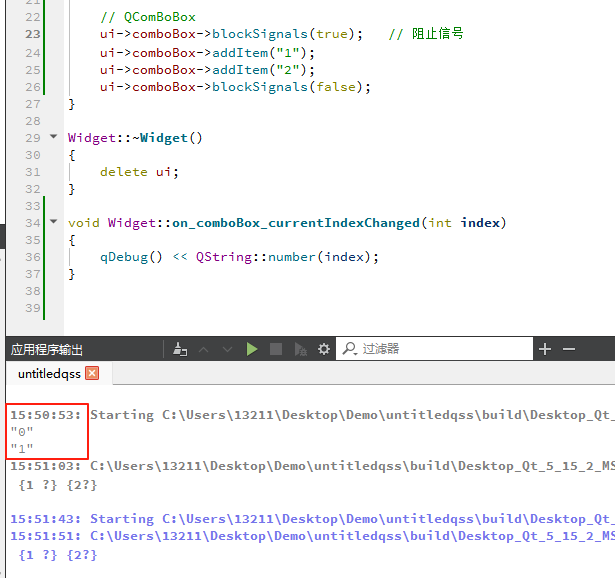Collapse on_comboBox_currentIndexChanged fold arrow
This screenshot has height=578, width=615.
pyautogui.click(x=54, y=222)
